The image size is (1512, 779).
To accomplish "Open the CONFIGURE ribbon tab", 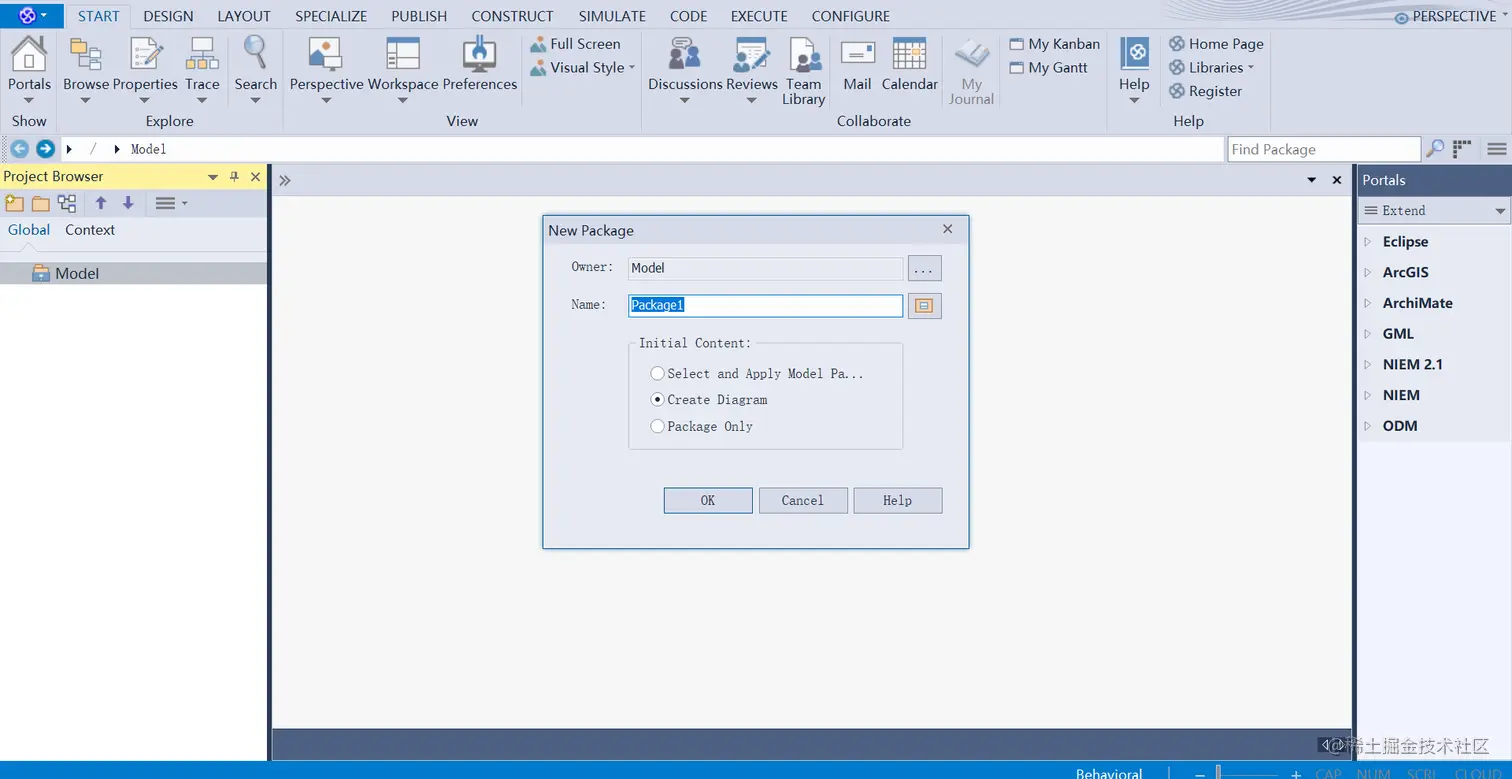I will pyautogui.click(x=850, y=16).
